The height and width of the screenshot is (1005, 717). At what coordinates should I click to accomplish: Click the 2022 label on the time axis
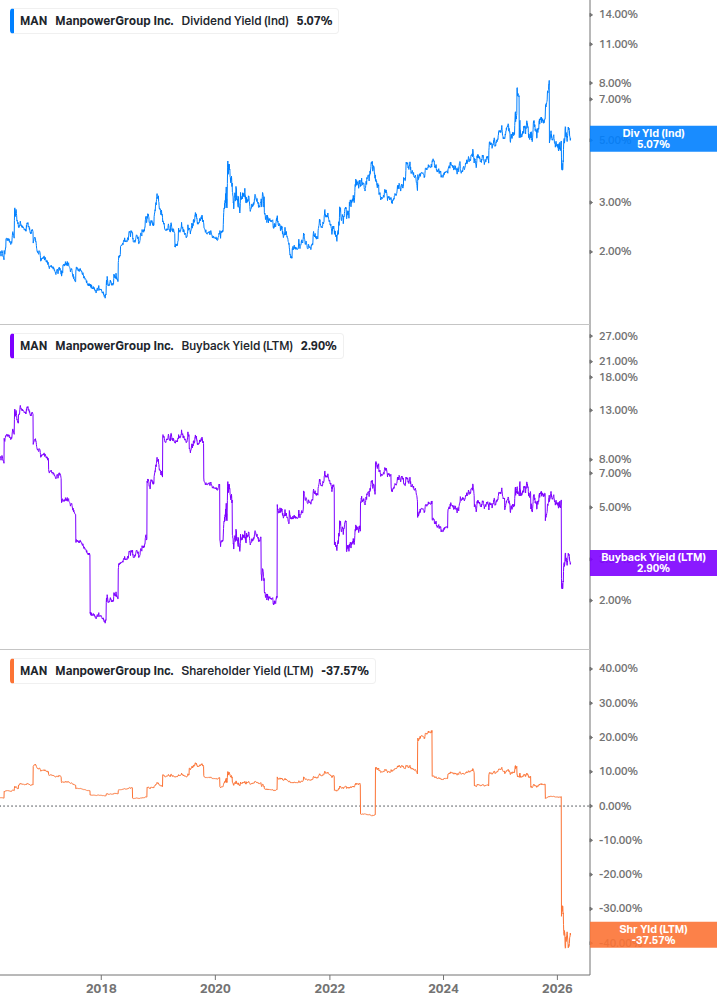tap(329, 989)
